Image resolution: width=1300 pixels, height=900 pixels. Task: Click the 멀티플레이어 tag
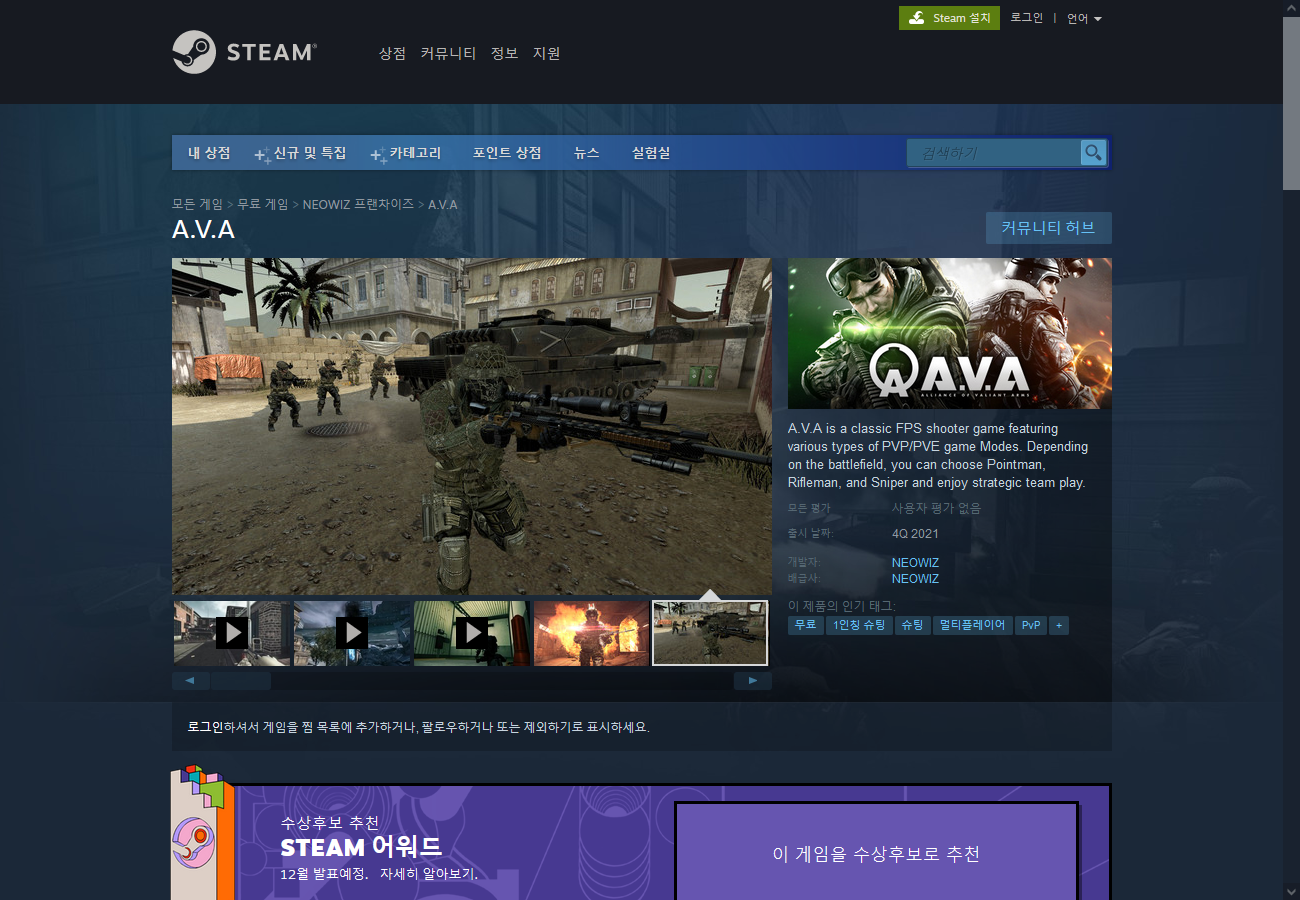click(x=972, y=625)
